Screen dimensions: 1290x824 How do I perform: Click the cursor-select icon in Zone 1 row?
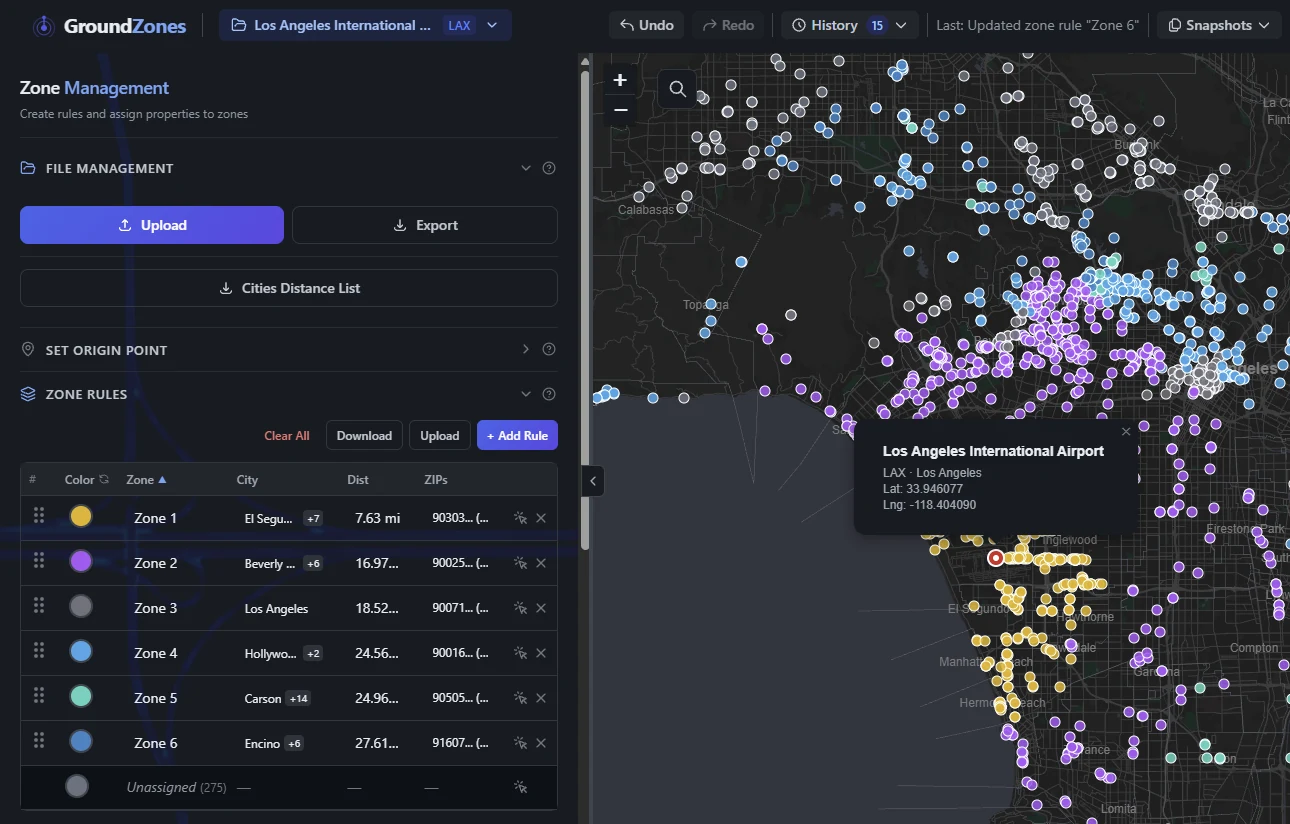point(520,518)
